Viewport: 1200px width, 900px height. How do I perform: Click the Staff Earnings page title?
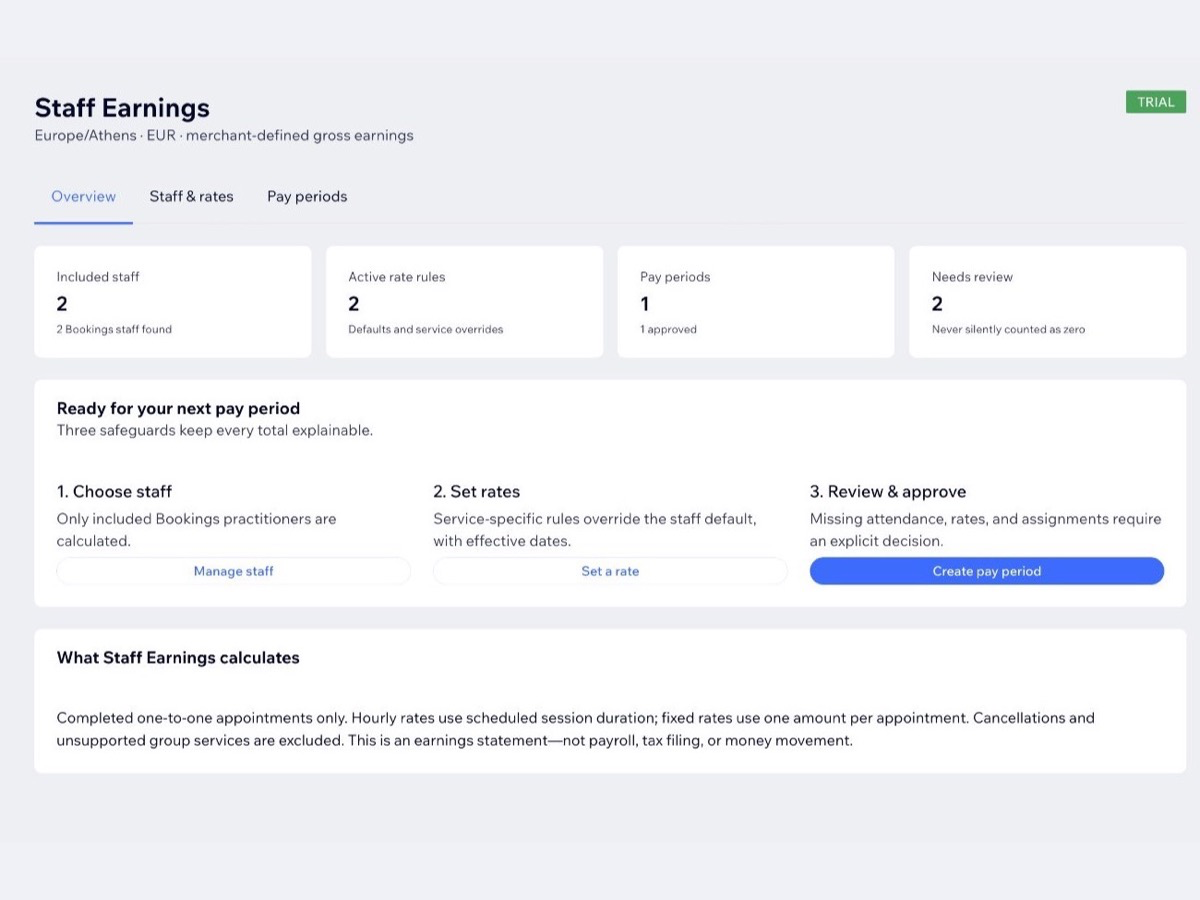coord(122,108)
